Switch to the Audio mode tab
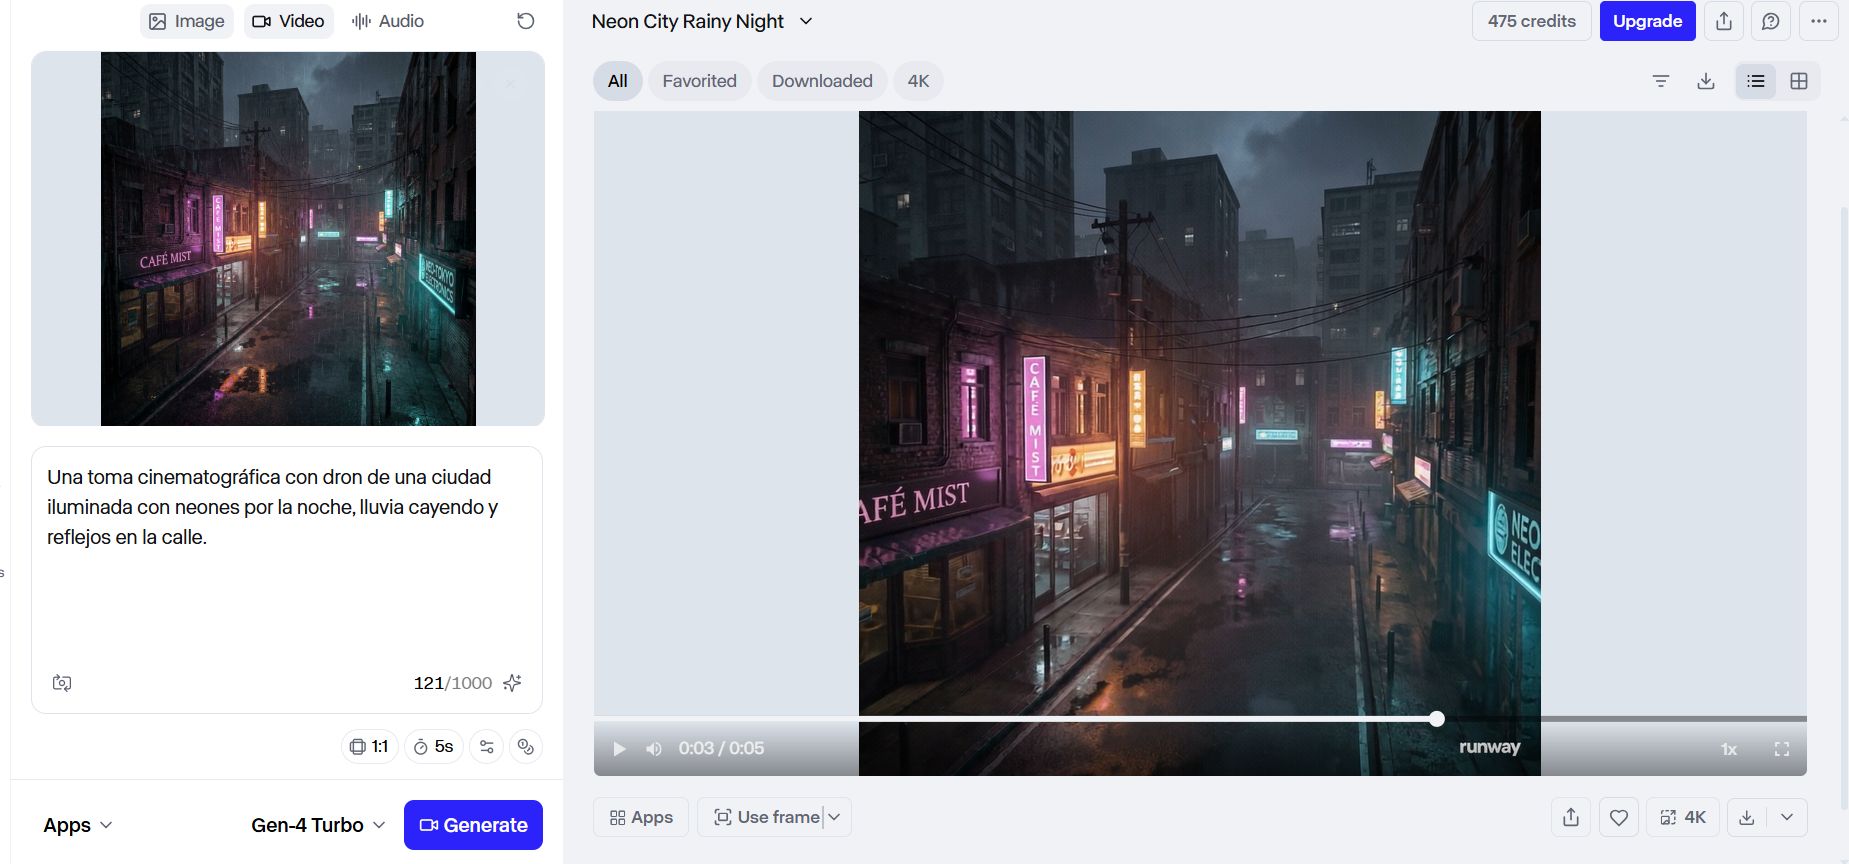The image size is (1849, 864). [x=388, y=21]
